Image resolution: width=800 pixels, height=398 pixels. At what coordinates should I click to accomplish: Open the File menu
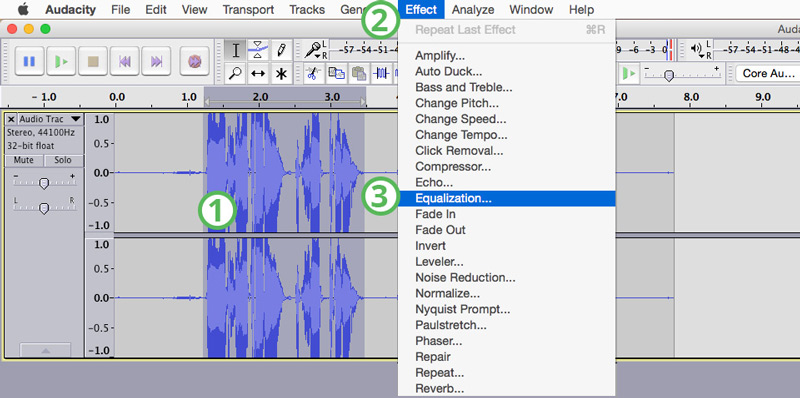(120, 10)
